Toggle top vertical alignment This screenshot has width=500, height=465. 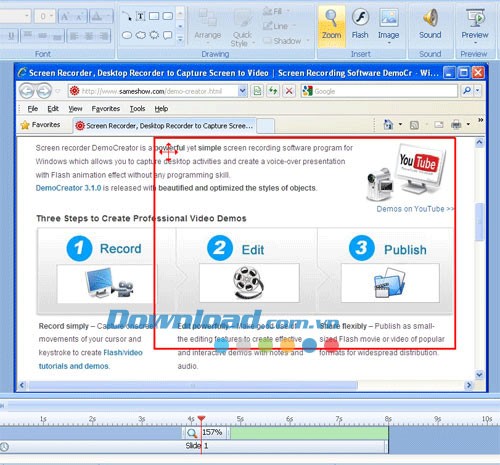(28, 35)
